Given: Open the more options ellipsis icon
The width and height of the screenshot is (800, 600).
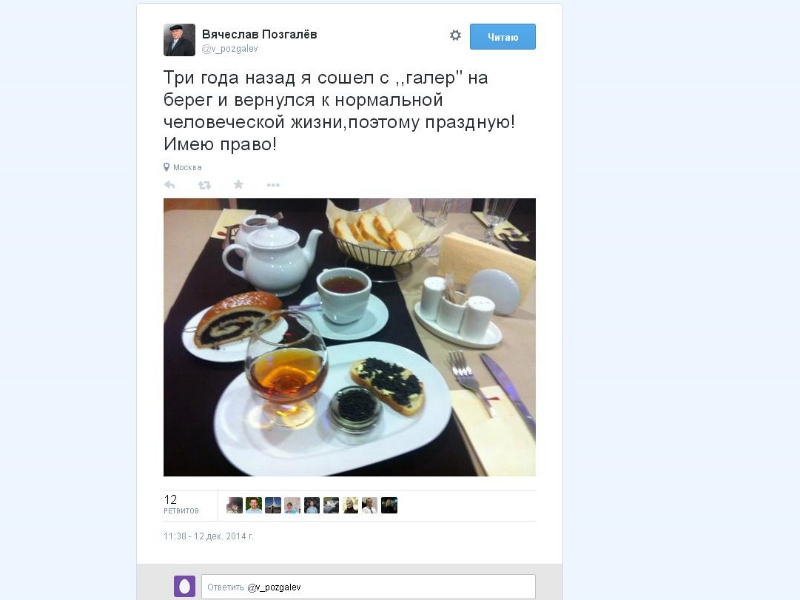Looking at the screenshot, I should click(273, 185).
